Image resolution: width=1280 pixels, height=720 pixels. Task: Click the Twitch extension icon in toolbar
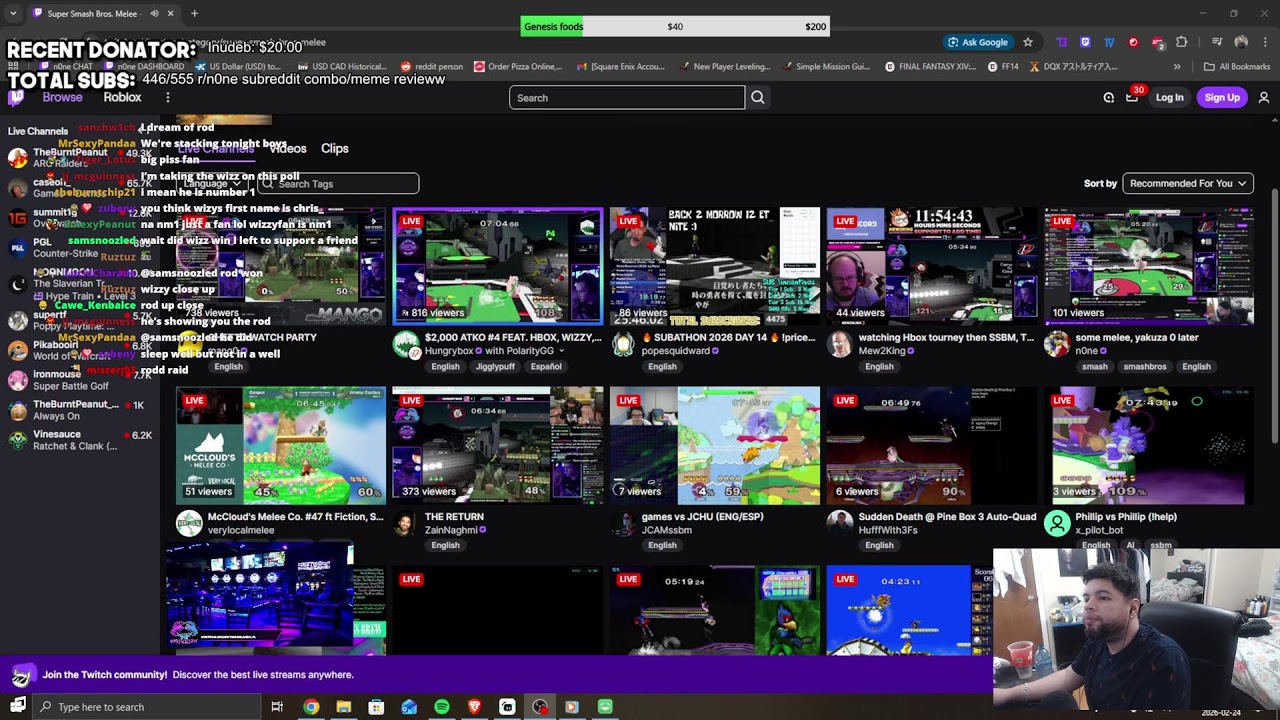click(x=1085, y=42)
